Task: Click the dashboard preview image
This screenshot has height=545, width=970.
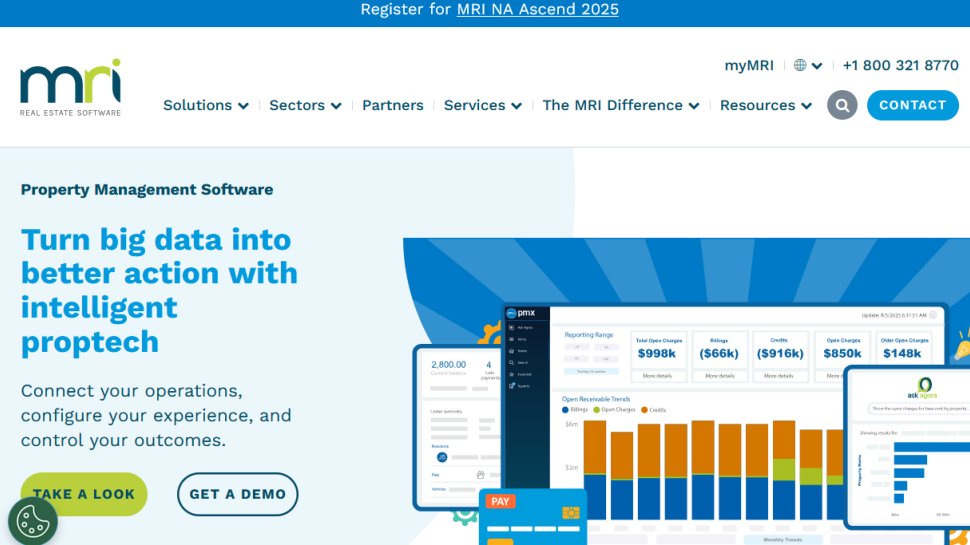Action: click(687, 392)
